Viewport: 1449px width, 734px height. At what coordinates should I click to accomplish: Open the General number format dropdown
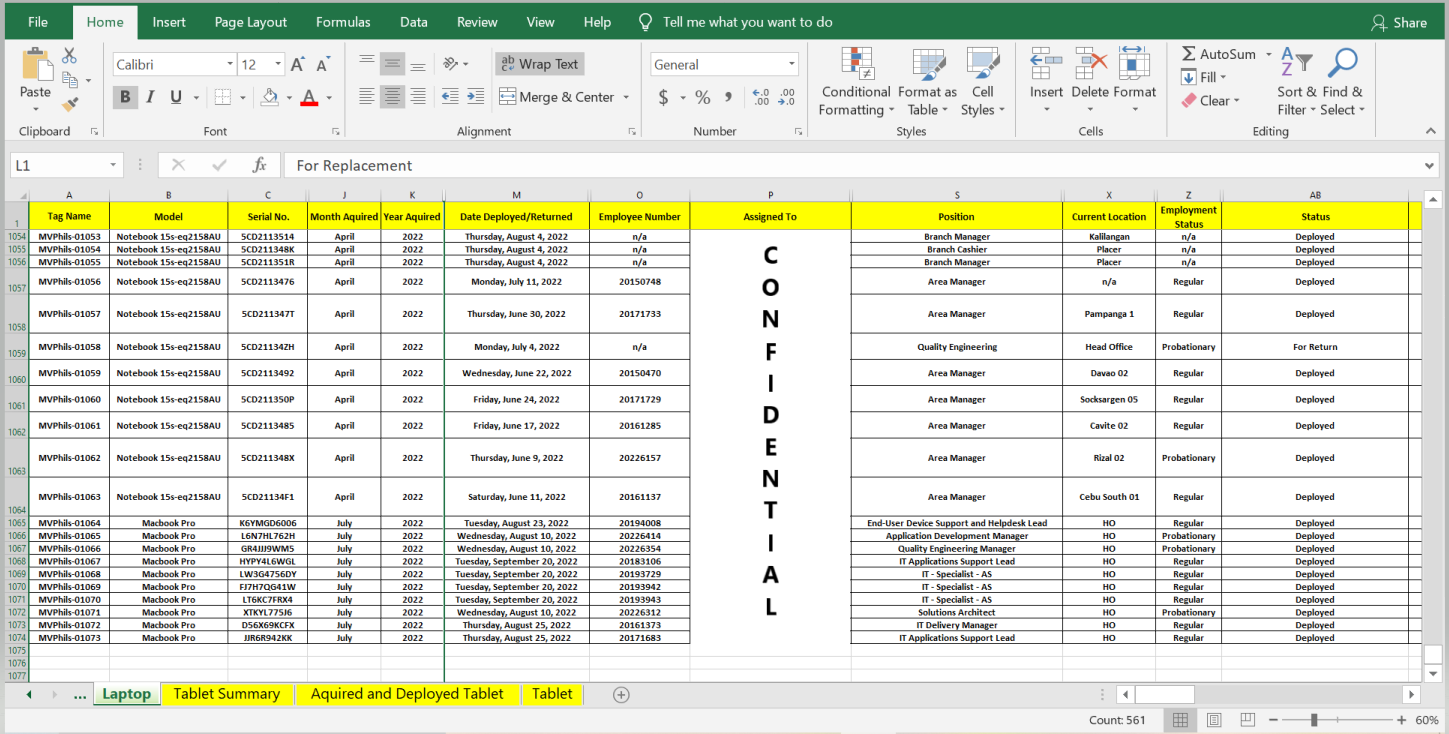[x=792, y=65]
